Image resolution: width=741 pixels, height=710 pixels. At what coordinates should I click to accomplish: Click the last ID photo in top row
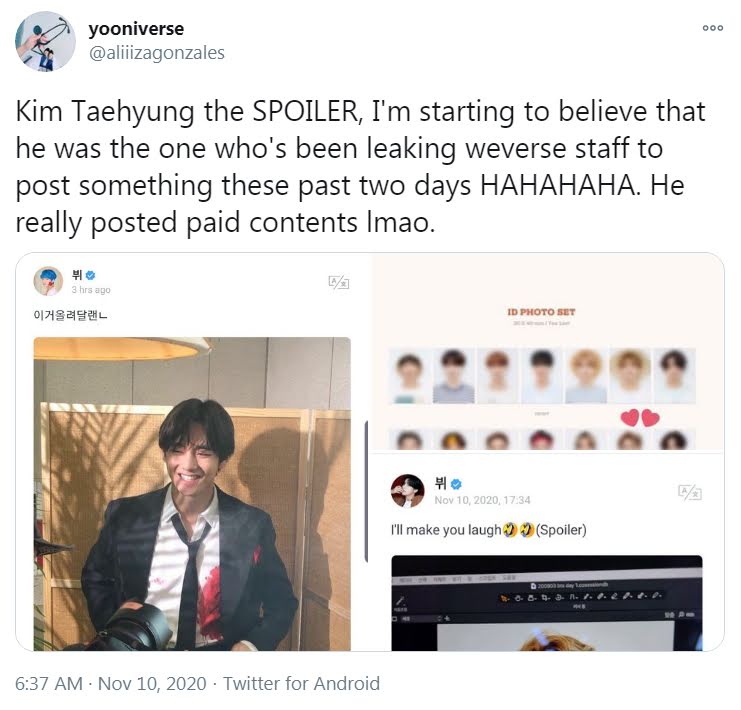click(x=674, y=376)
